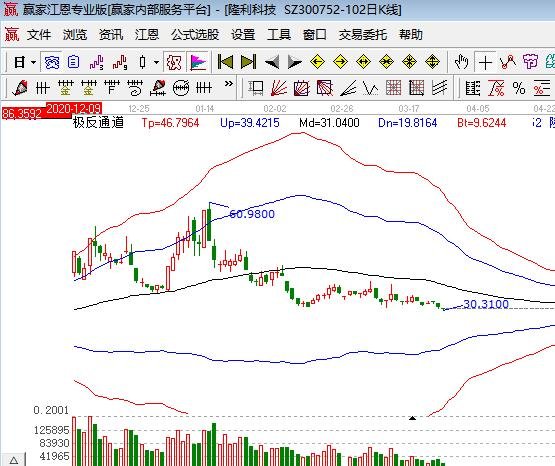
Task: Click the plain black percent sign icon
Action: click(x=519, y=88)
